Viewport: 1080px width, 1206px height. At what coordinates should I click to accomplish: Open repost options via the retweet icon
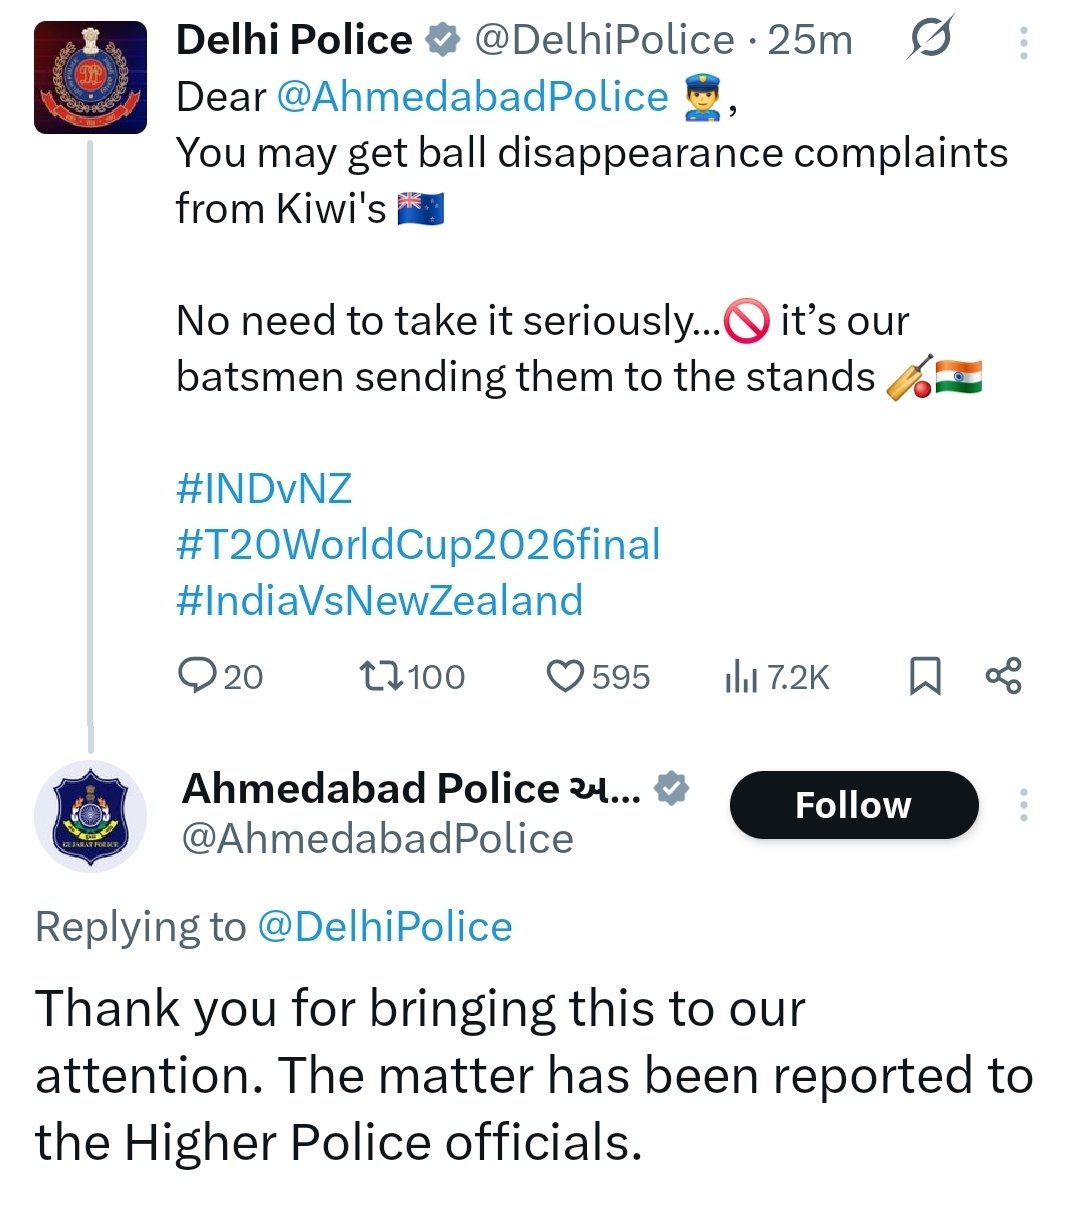[x=384, y=676]
